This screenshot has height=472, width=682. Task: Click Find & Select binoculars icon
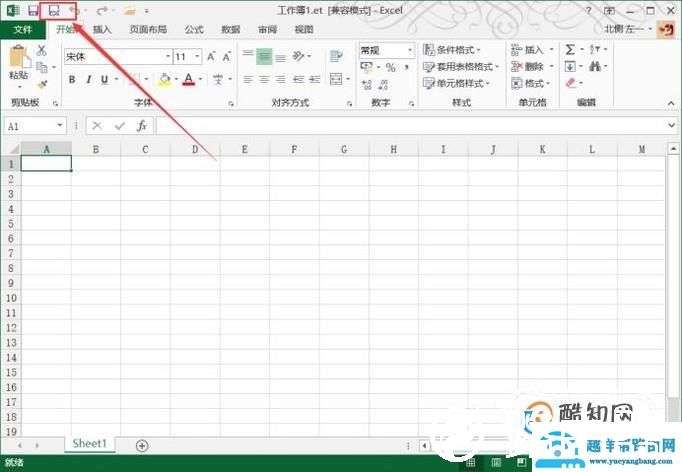pyautogui.click(x=595, y=67)
